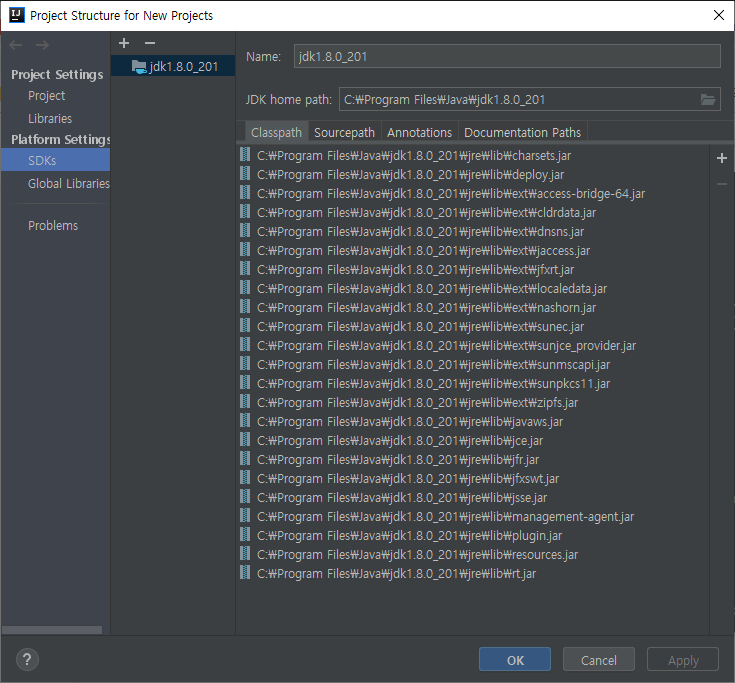Click the IntelliJ IDEA logo in title bar
Image resolution: width=735 pixels, height=683 pixels.
coord(17,15)
